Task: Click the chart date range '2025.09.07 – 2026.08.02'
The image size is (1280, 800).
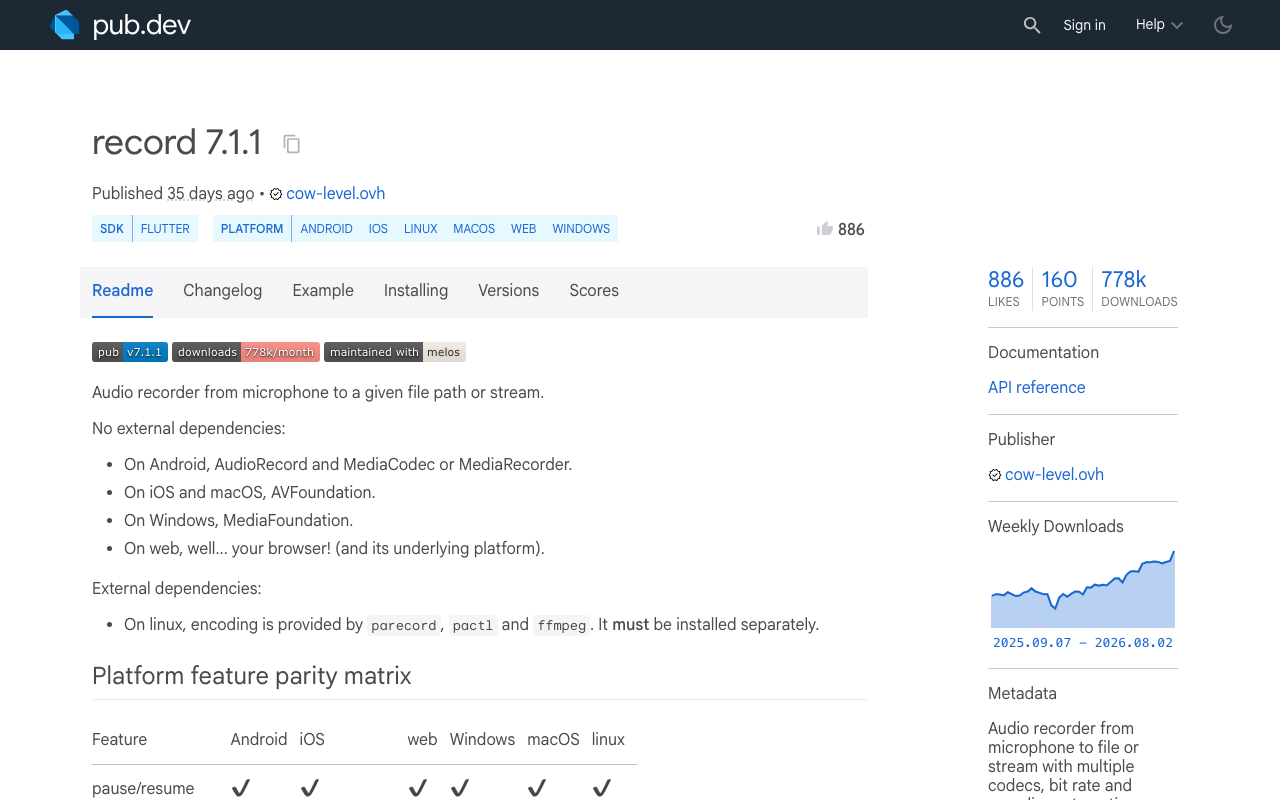Action: click(1083, 643)
